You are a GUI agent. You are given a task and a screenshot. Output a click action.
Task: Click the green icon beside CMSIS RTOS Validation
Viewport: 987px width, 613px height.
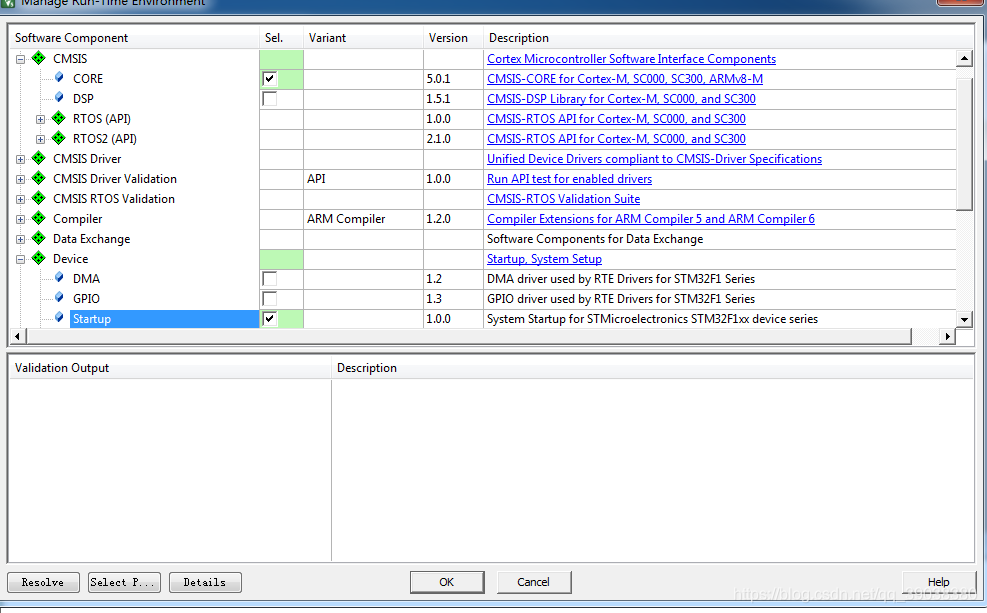38,198
